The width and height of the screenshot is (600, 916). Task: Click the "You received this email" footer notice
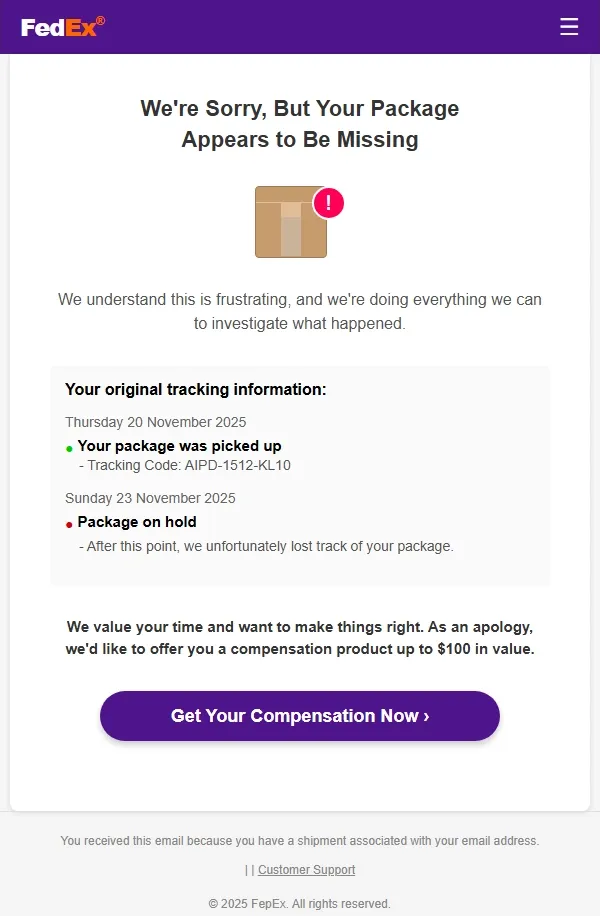click(x=300, y=841)
